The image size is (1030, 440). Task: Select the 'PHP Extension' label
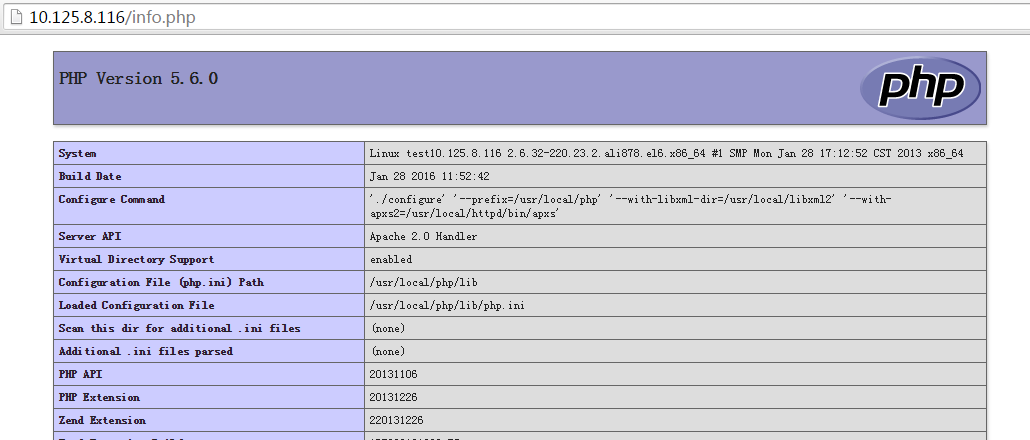99,397
